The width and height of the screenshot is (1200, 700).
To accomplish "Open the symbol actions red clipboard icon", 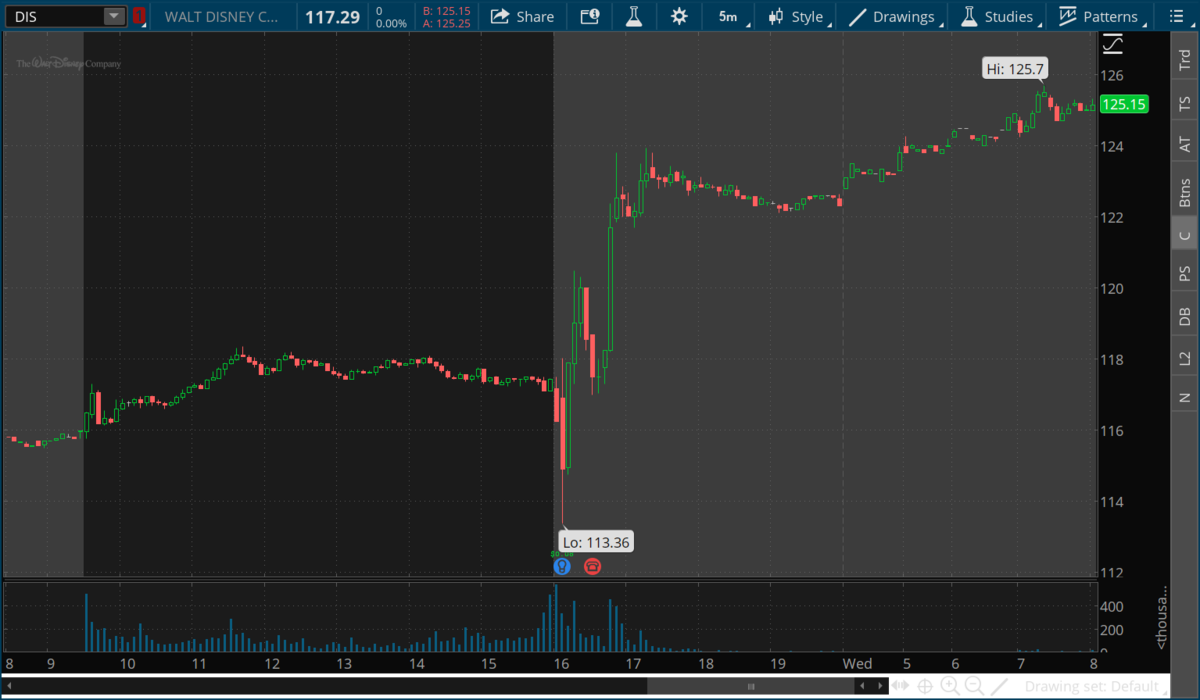I will pos(139,16).
